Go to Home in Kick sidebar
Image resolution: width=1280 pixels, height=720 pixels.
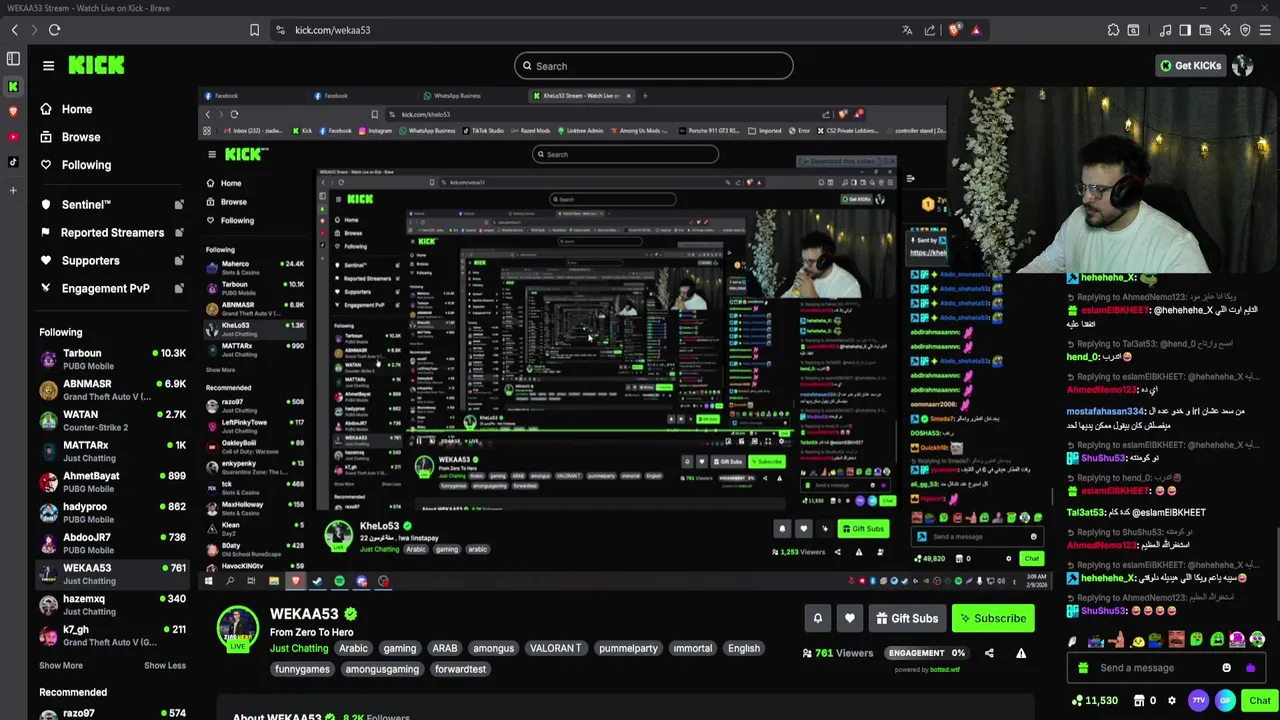click(x=76, y=109)
